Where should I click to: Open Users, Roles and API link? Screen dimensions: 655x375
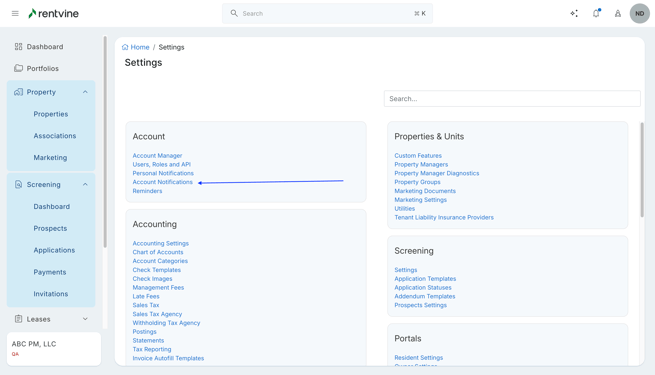point(162,164)
